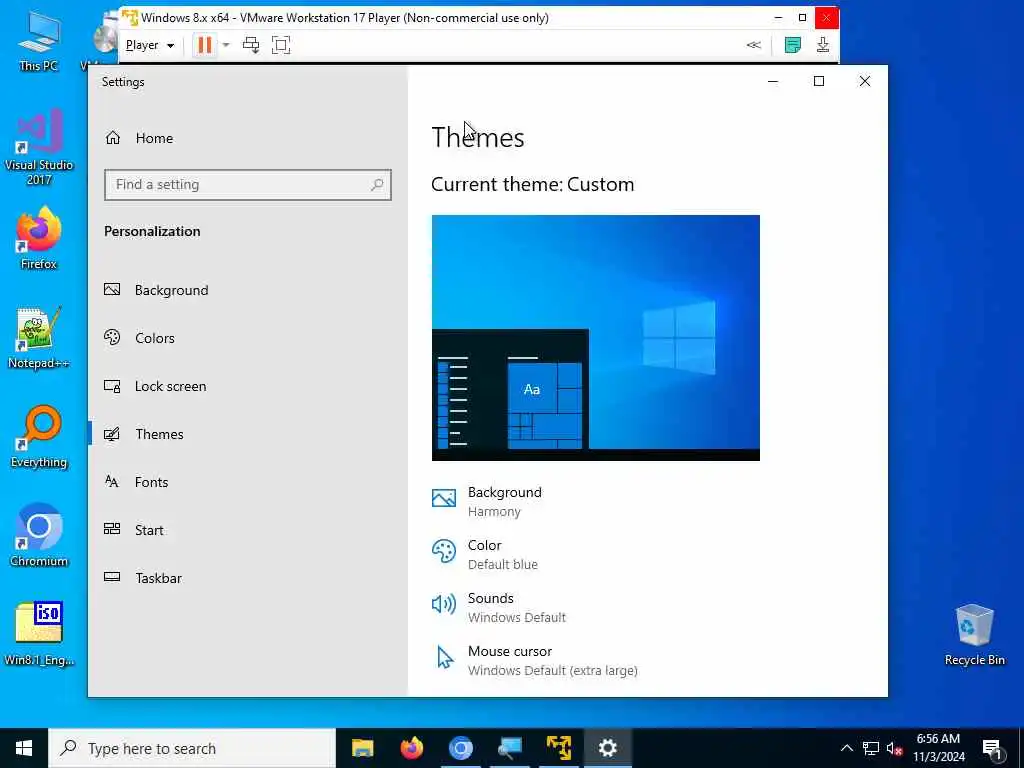Select Chromium desktop shortcut
The image size is (1024, 768).
pos(39,536)
